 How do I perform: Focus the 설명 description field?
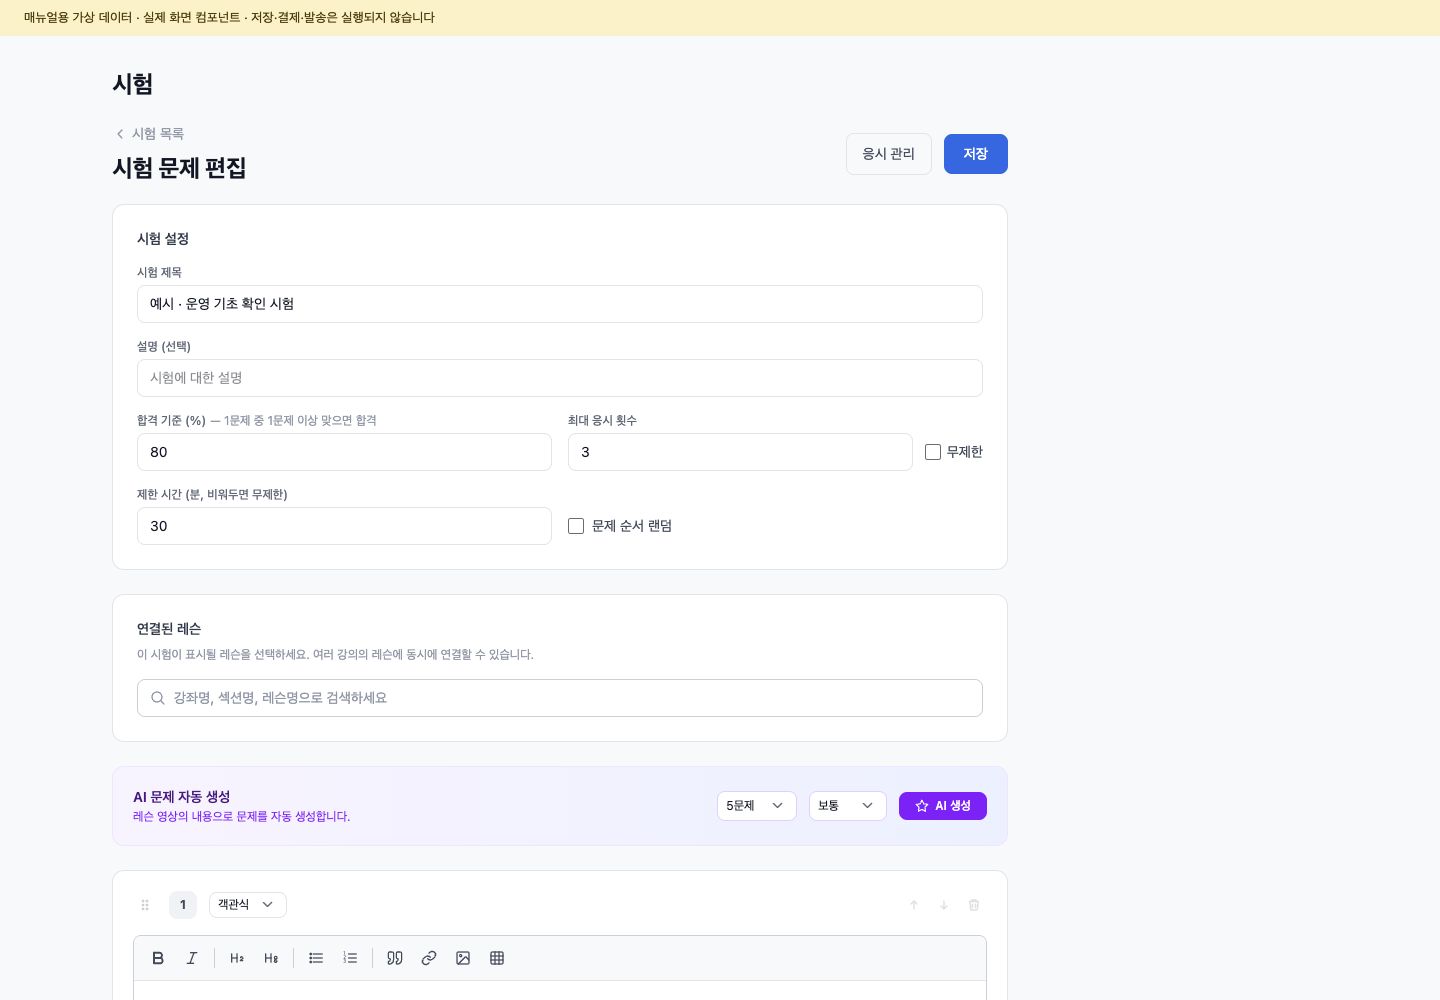pyautogui.click(x=560, y=378)
